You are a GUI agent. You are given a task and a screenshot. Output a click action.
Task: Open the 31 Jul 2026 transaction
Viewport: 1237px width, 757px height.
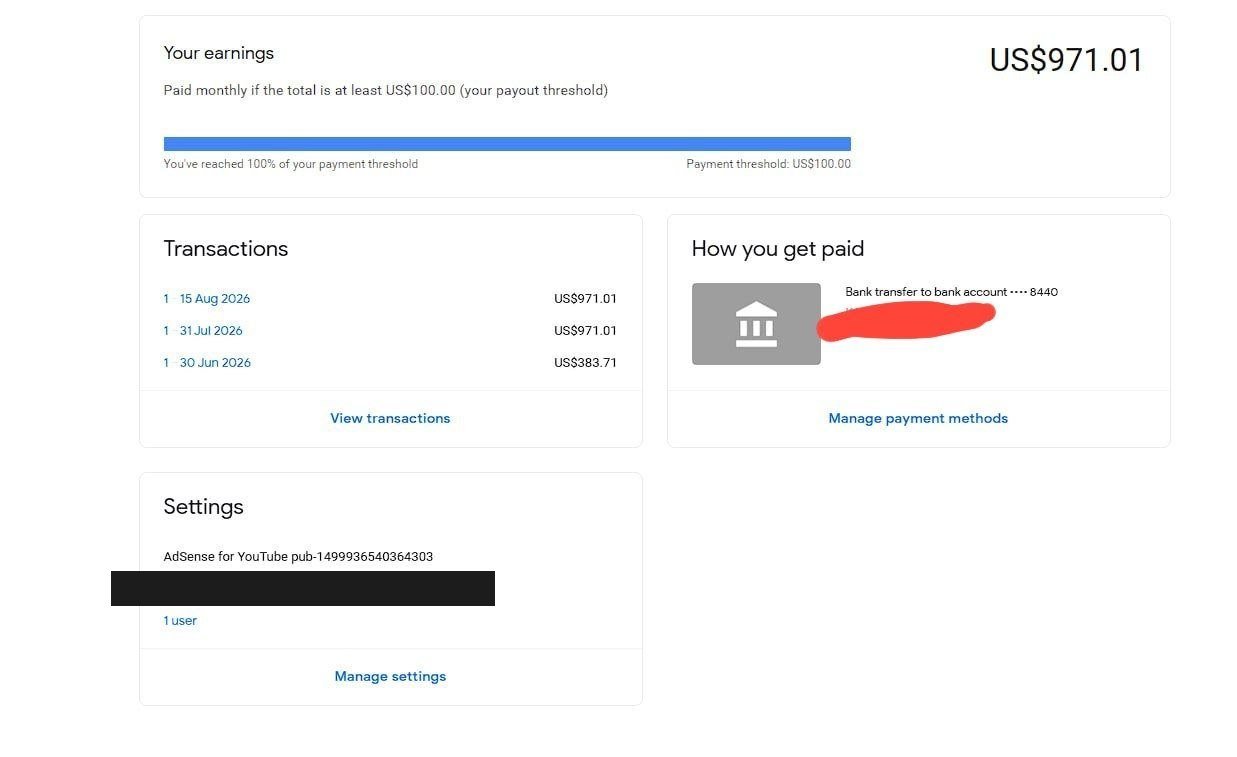coord(203,331)
